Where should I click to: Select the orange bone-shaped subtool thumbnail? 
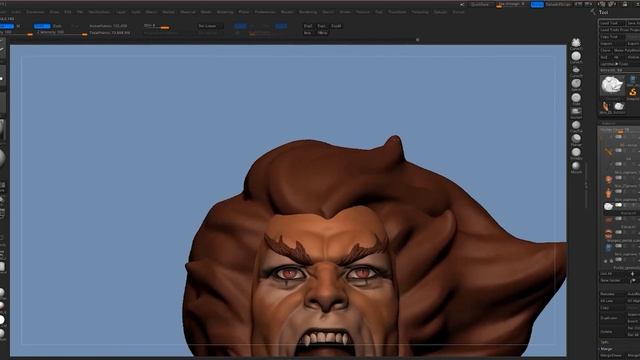[x=608, y=151]
